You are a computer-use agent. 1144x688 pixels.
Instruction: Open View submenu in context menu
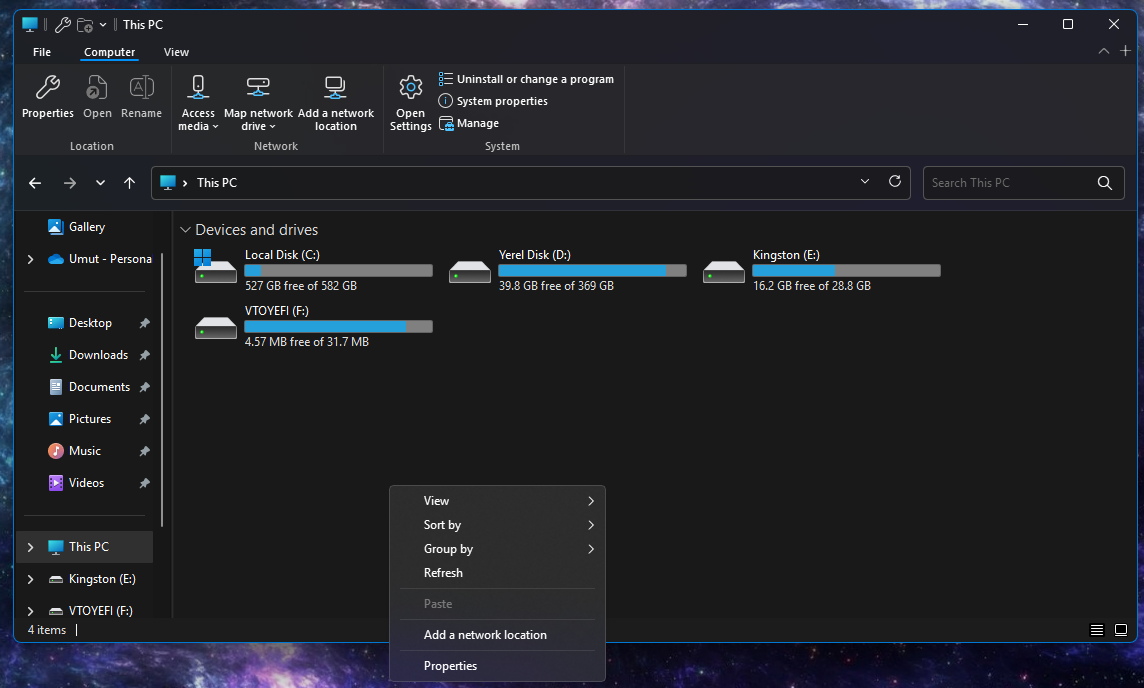[x=497, y=500]
